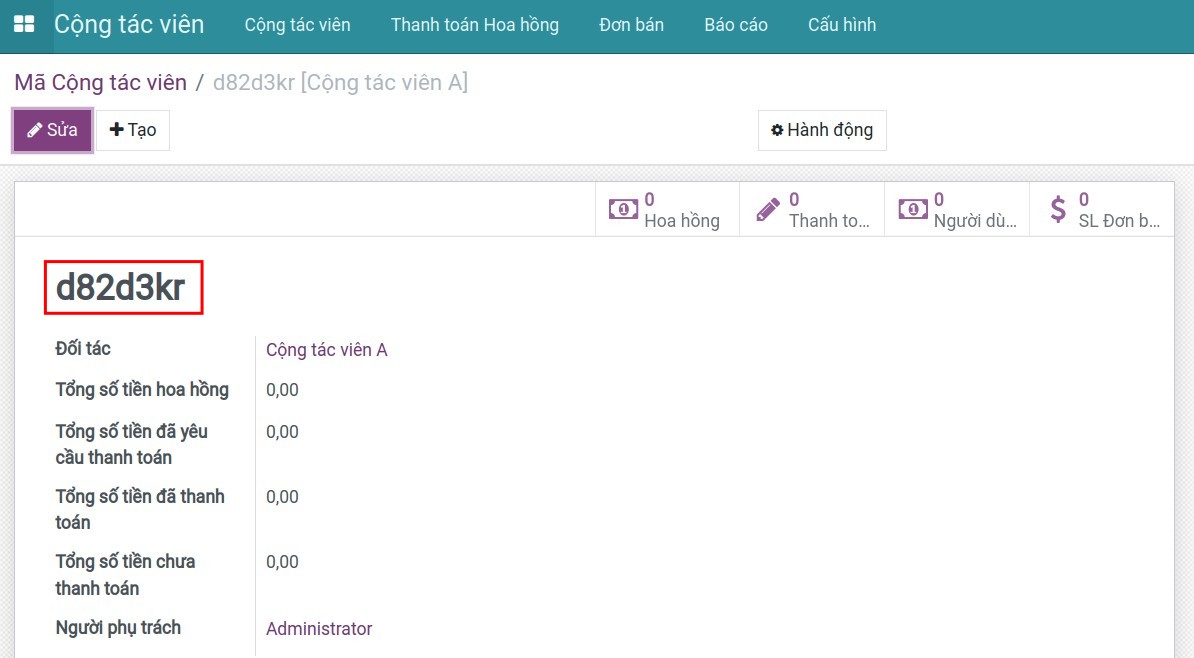Click the Tổng số tiền hoa hồng value

282,390
